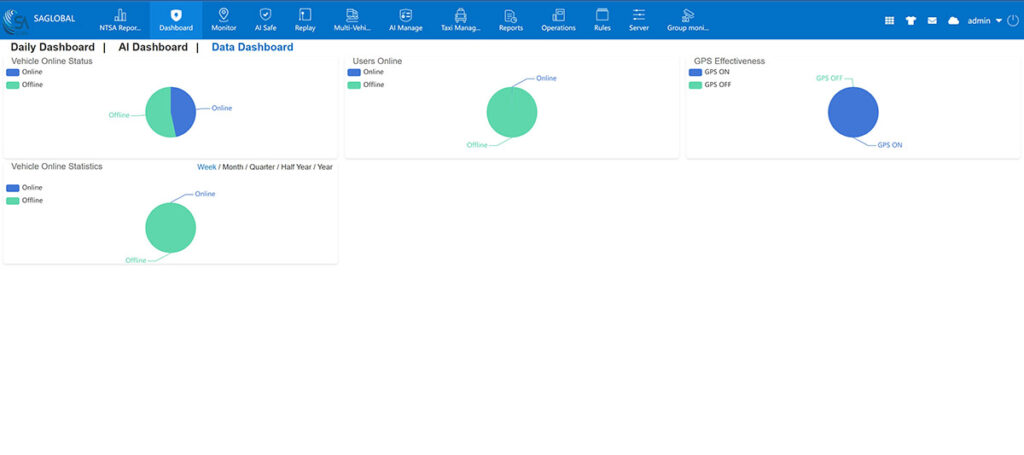This screenshot has width=1024, height=455.
Task: Click green Offline slice in Vehicle Online Status pie
Action: click(158, 113)
